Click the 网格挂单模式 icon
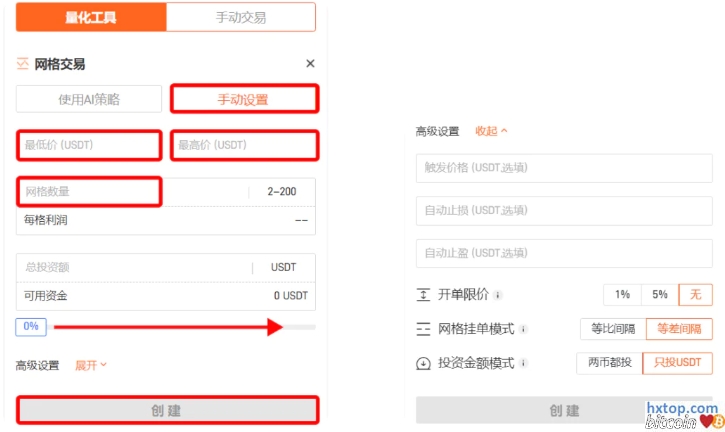 pos(423,329)
